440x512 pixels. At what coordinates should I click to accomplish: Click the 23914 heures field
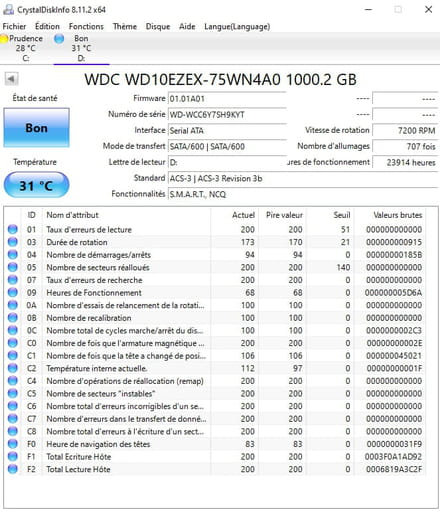click(405, 162)
